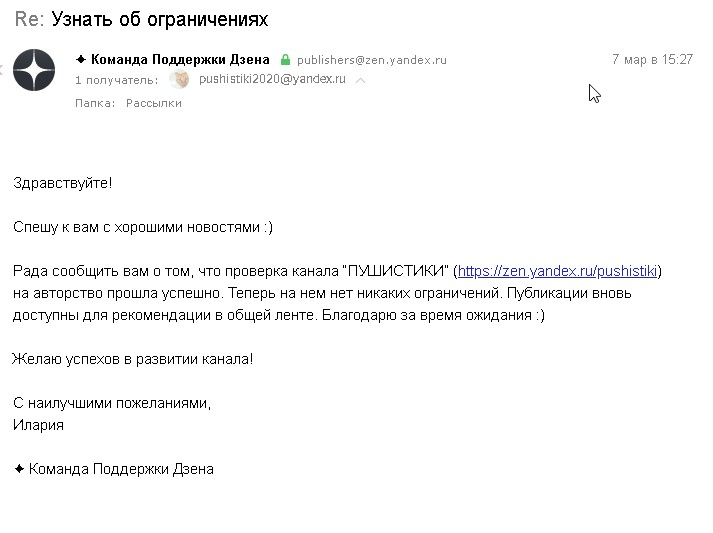Click the greeting line Здравствуйте!
713x533 pixels.
point(63,183)
